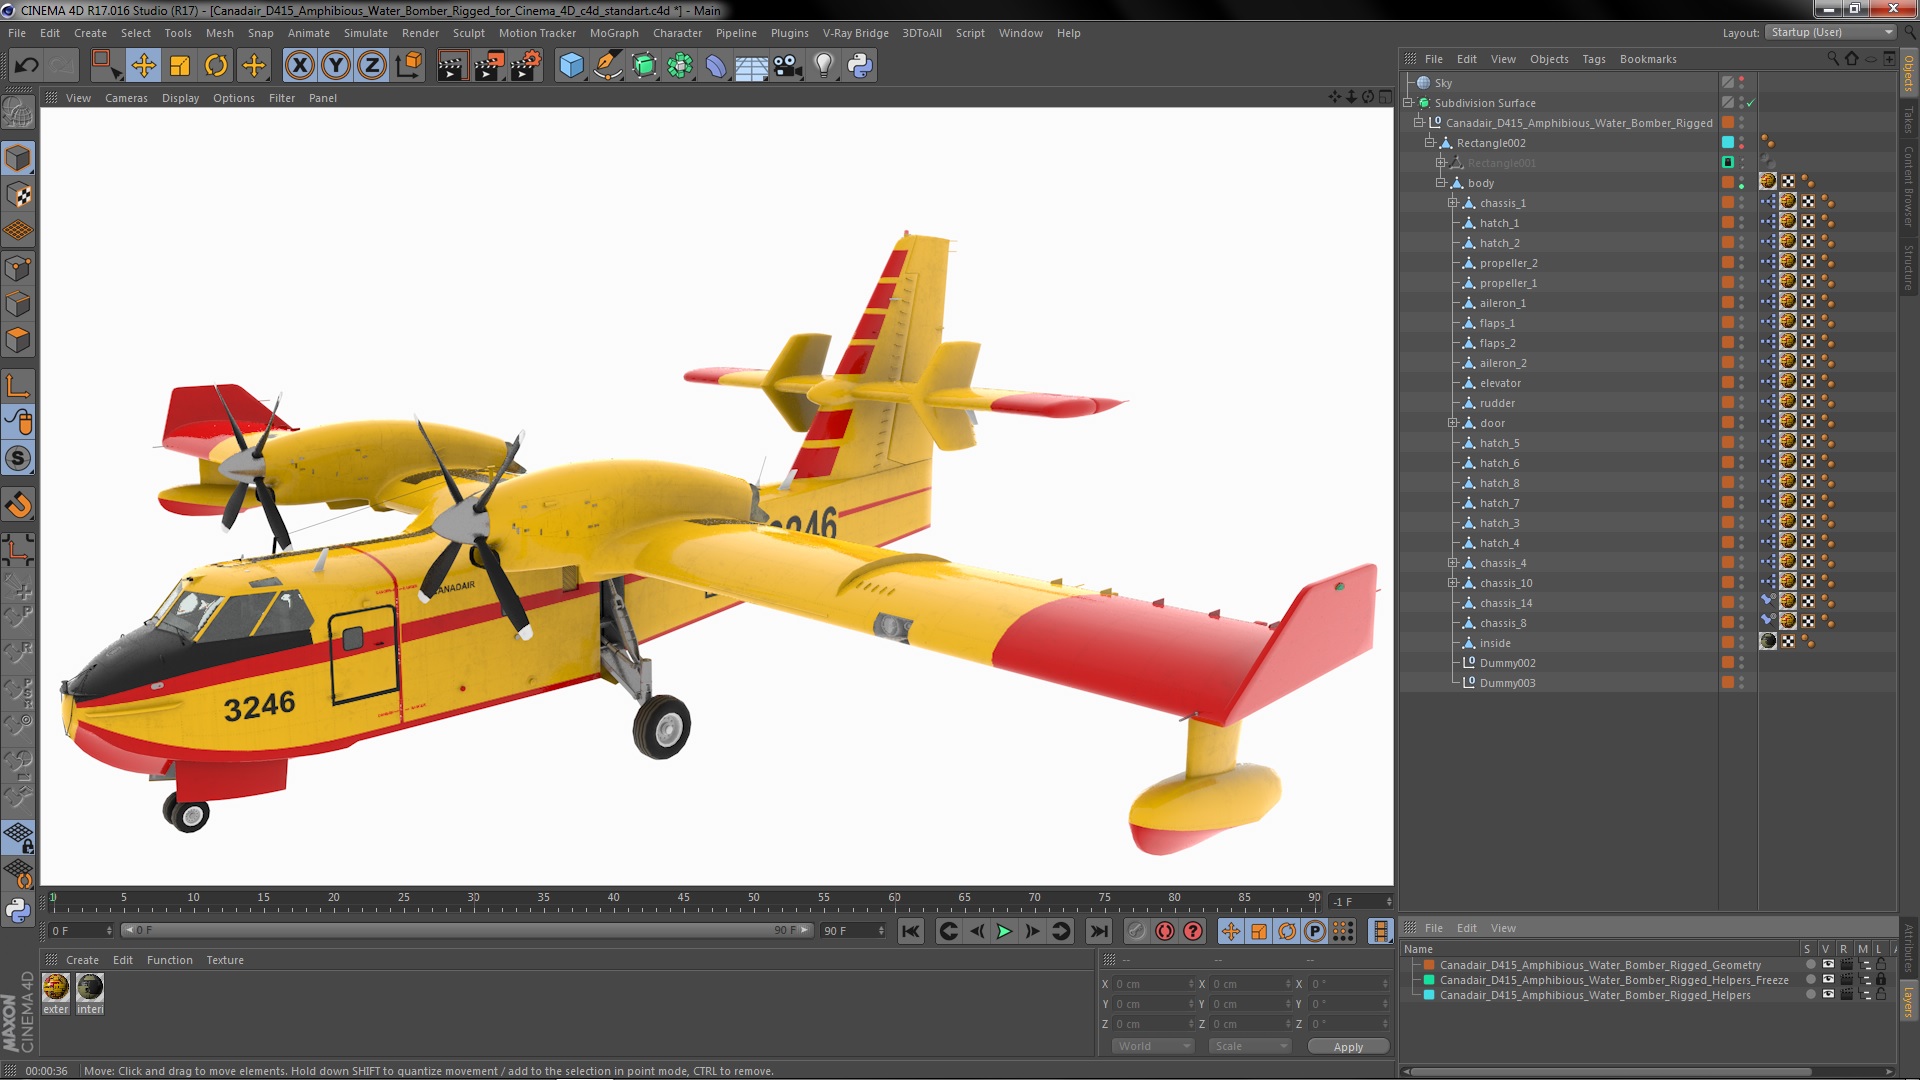
Task: Select the rudder object in the tree
Action: [1497, 403]
